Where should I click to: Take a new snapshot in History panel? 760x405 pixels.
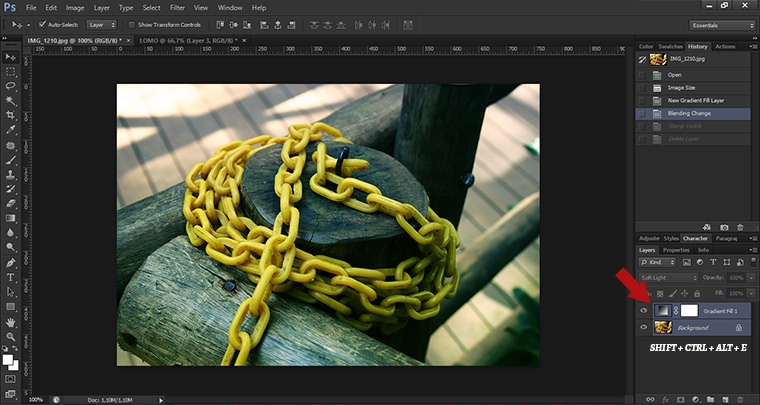[724, 228]
